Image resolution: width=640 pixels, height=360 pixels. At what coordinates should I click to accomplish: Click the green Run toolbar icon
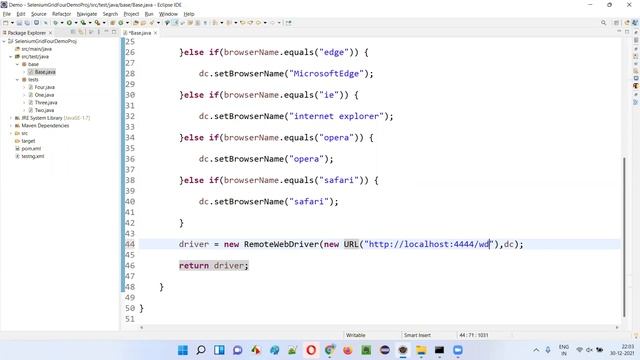tap(69, 23)
